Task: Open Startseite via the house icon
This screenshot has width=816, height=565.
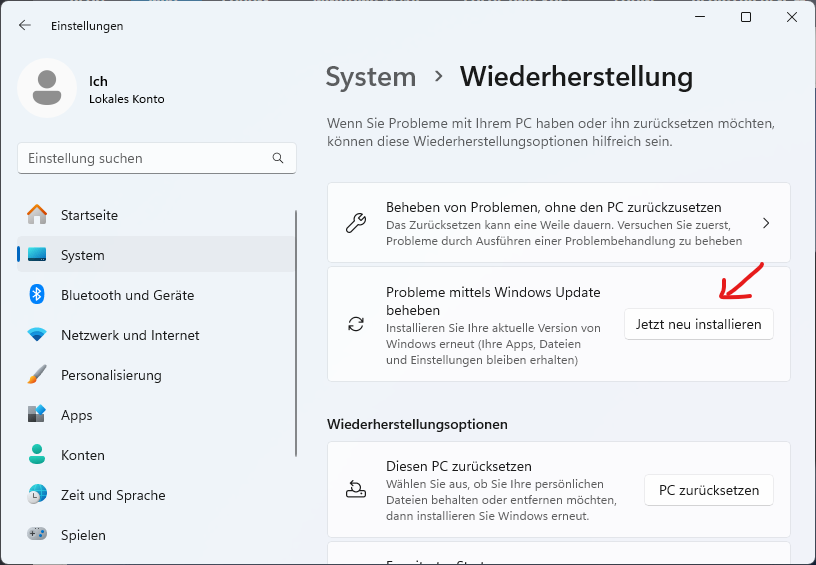Action: [37, 215]
